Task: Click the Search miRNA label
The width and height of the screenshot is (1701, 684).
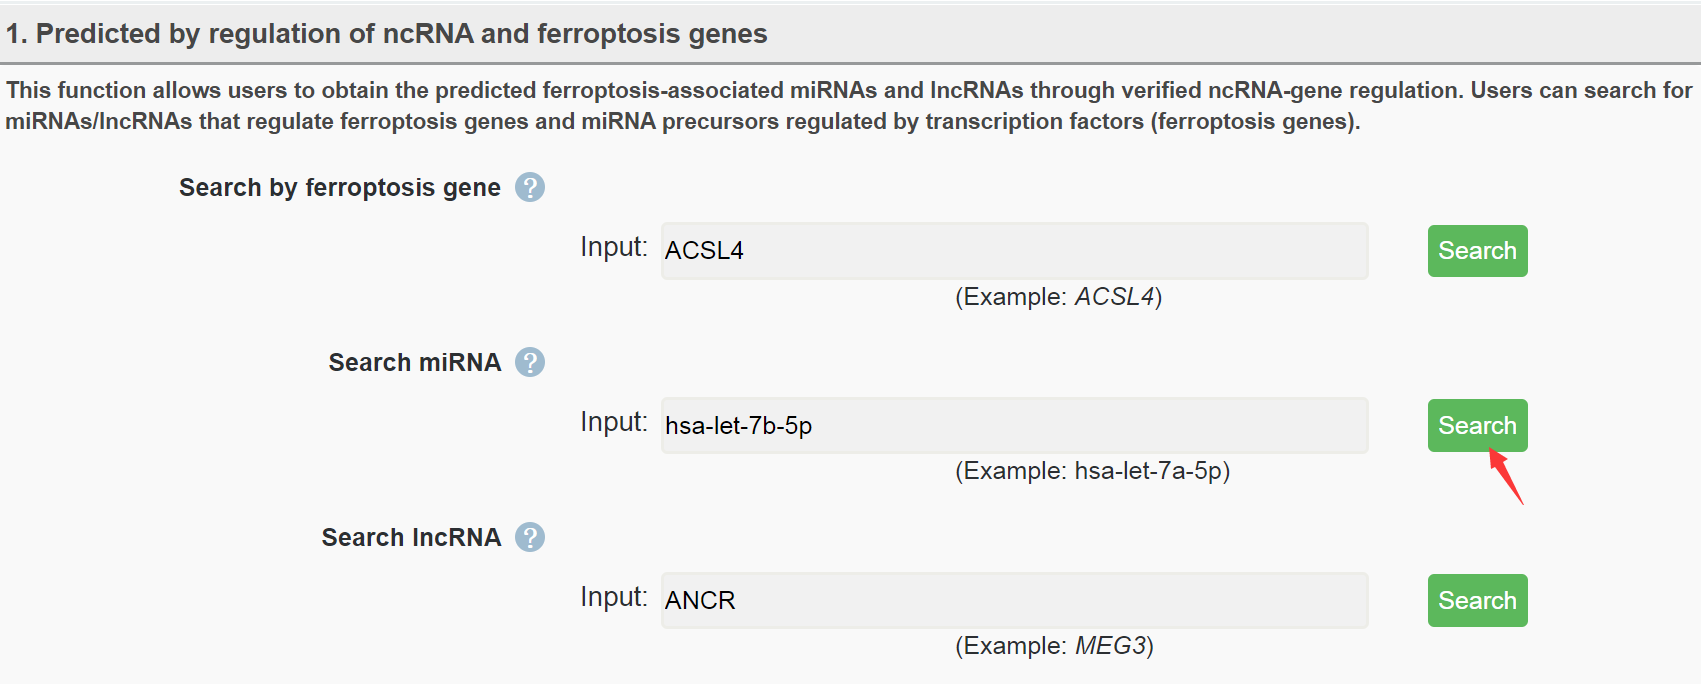Action: point(415,363)
